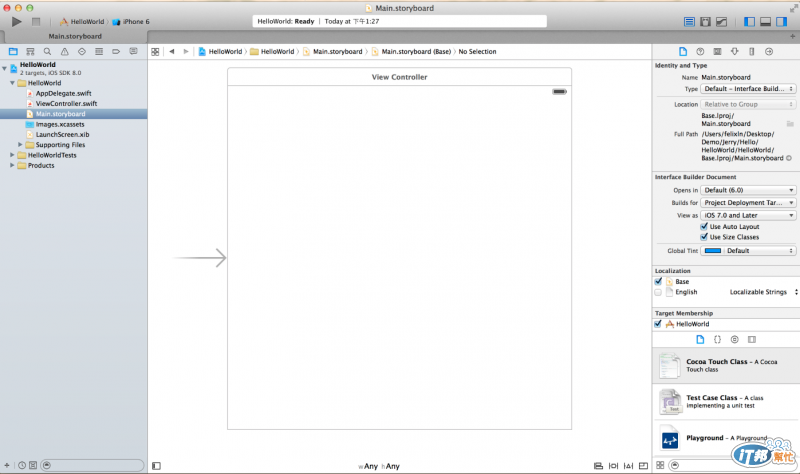Go back in editor history
The image size is (800, 474).
tap(172, 52)
